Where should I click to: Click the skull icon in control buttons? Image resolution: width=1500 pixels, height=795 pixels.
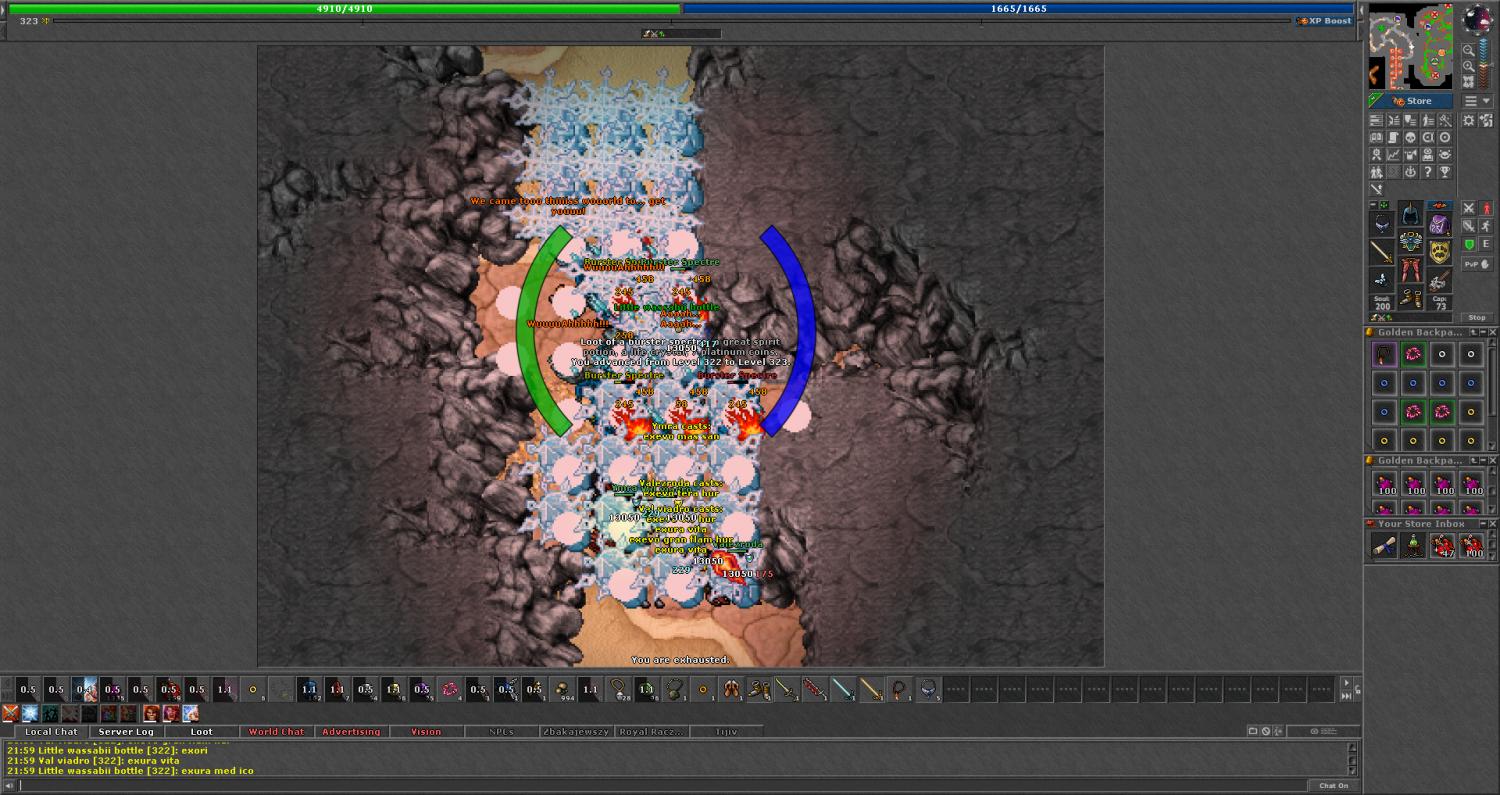(x=1410, y=137)
